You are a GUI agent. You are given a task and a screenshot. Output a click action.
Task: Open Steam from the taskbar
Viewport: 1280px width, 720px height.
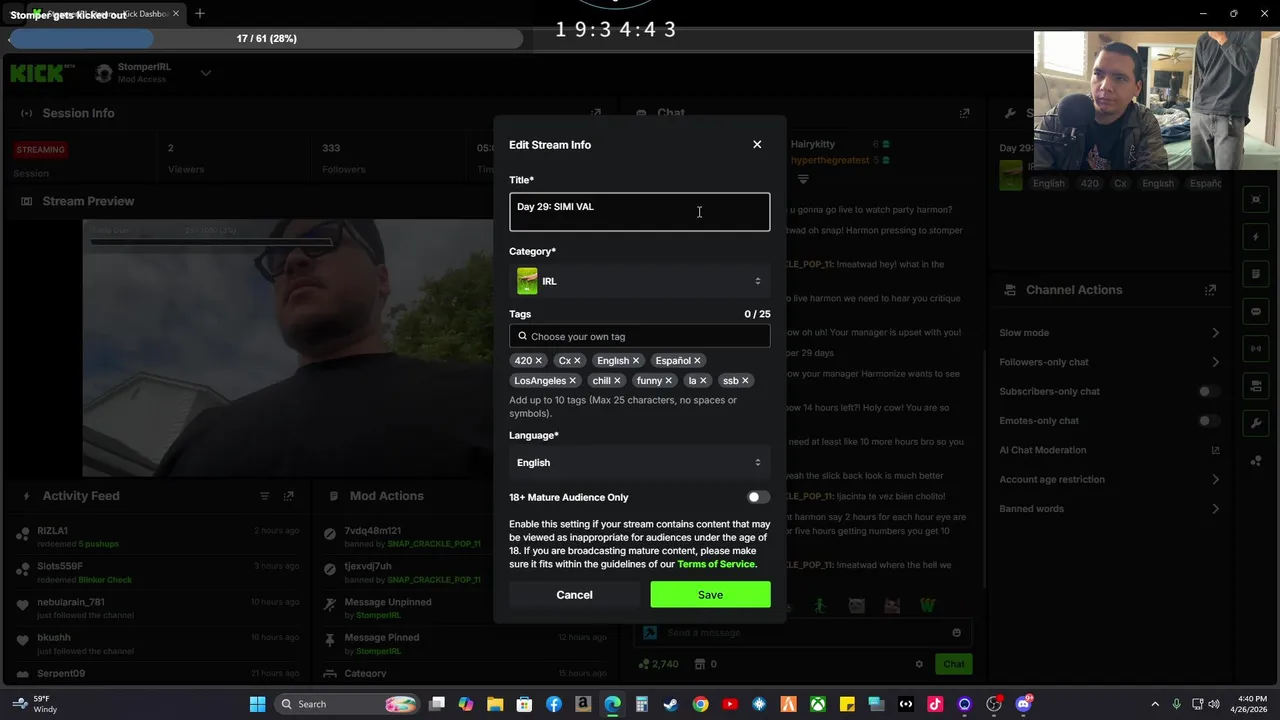click(x=670, y=704)
